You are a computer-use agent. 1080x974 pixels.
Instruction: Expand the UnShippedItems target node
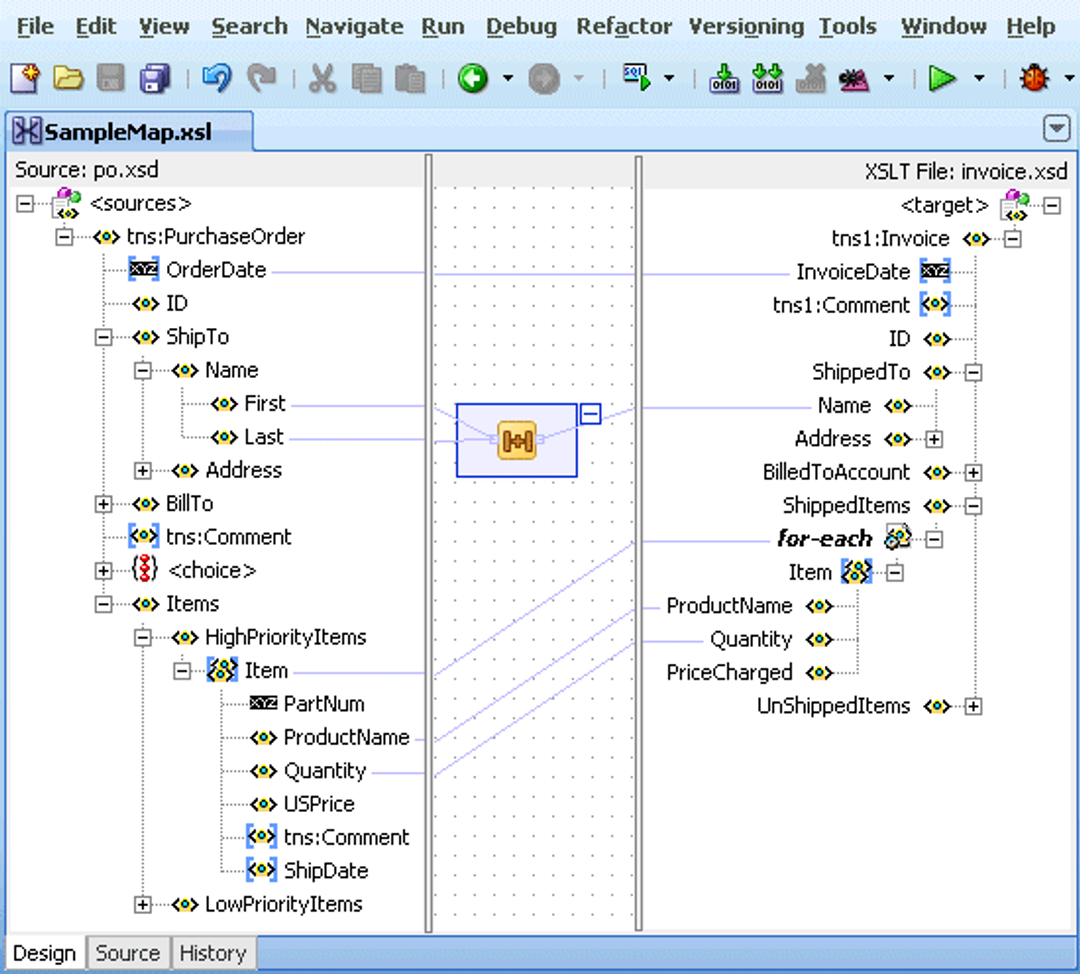tap(973, 706)
